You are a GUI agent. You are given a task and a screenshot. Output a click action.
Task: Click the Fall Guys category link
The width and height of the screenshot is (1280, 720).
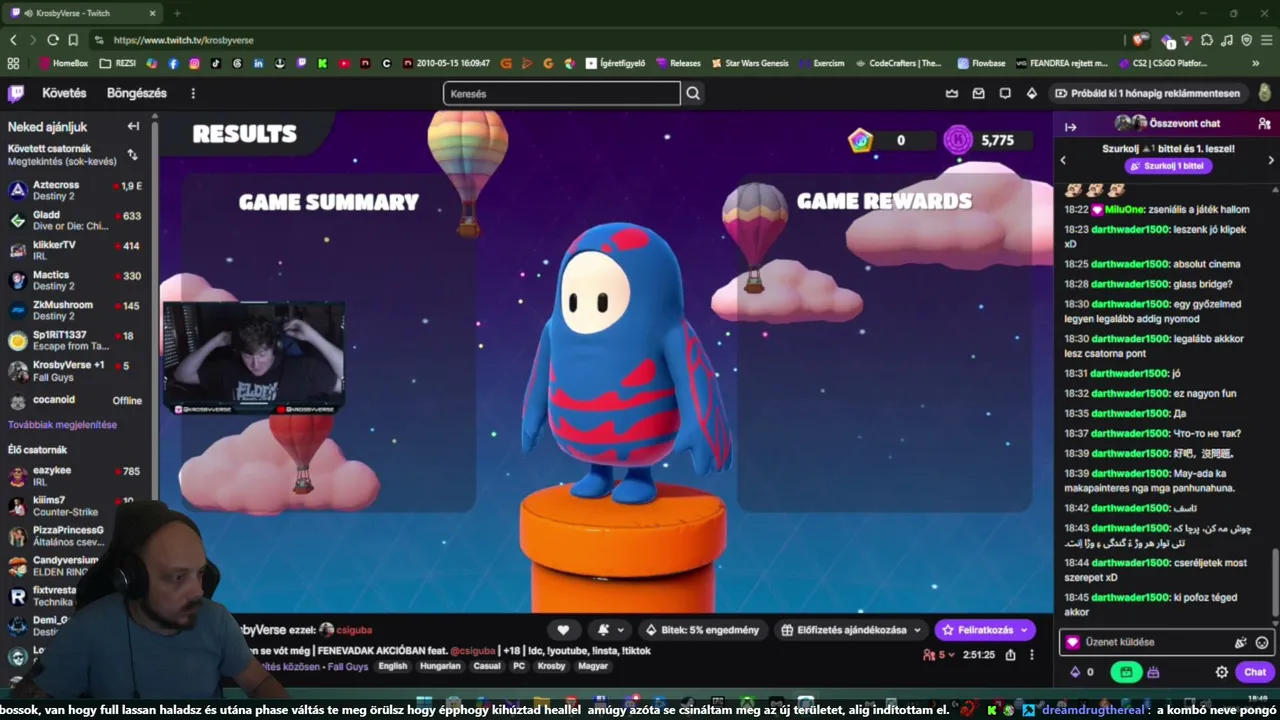point(349,666)
